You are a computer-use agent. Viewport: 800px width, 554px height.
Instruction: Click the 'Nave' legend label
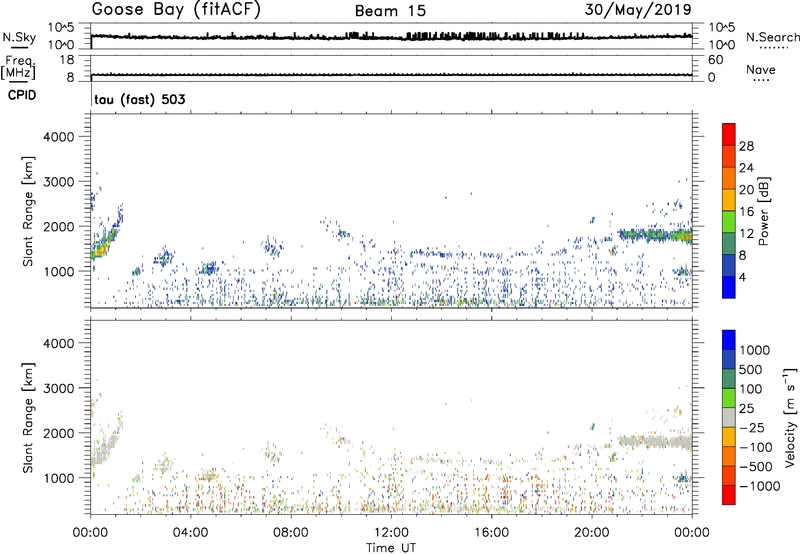click(x=761, y=70)
